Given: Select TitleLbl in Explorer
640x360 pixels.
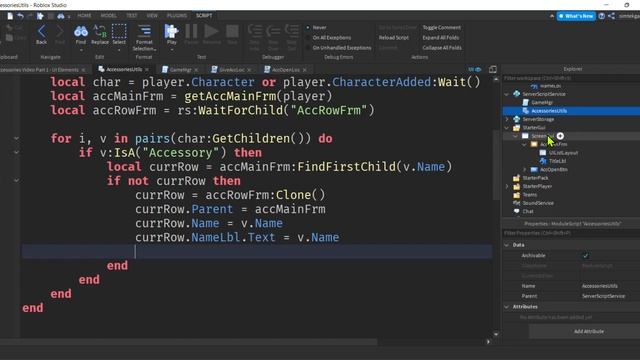Looking at the screenshot, I should click(557, 161).
